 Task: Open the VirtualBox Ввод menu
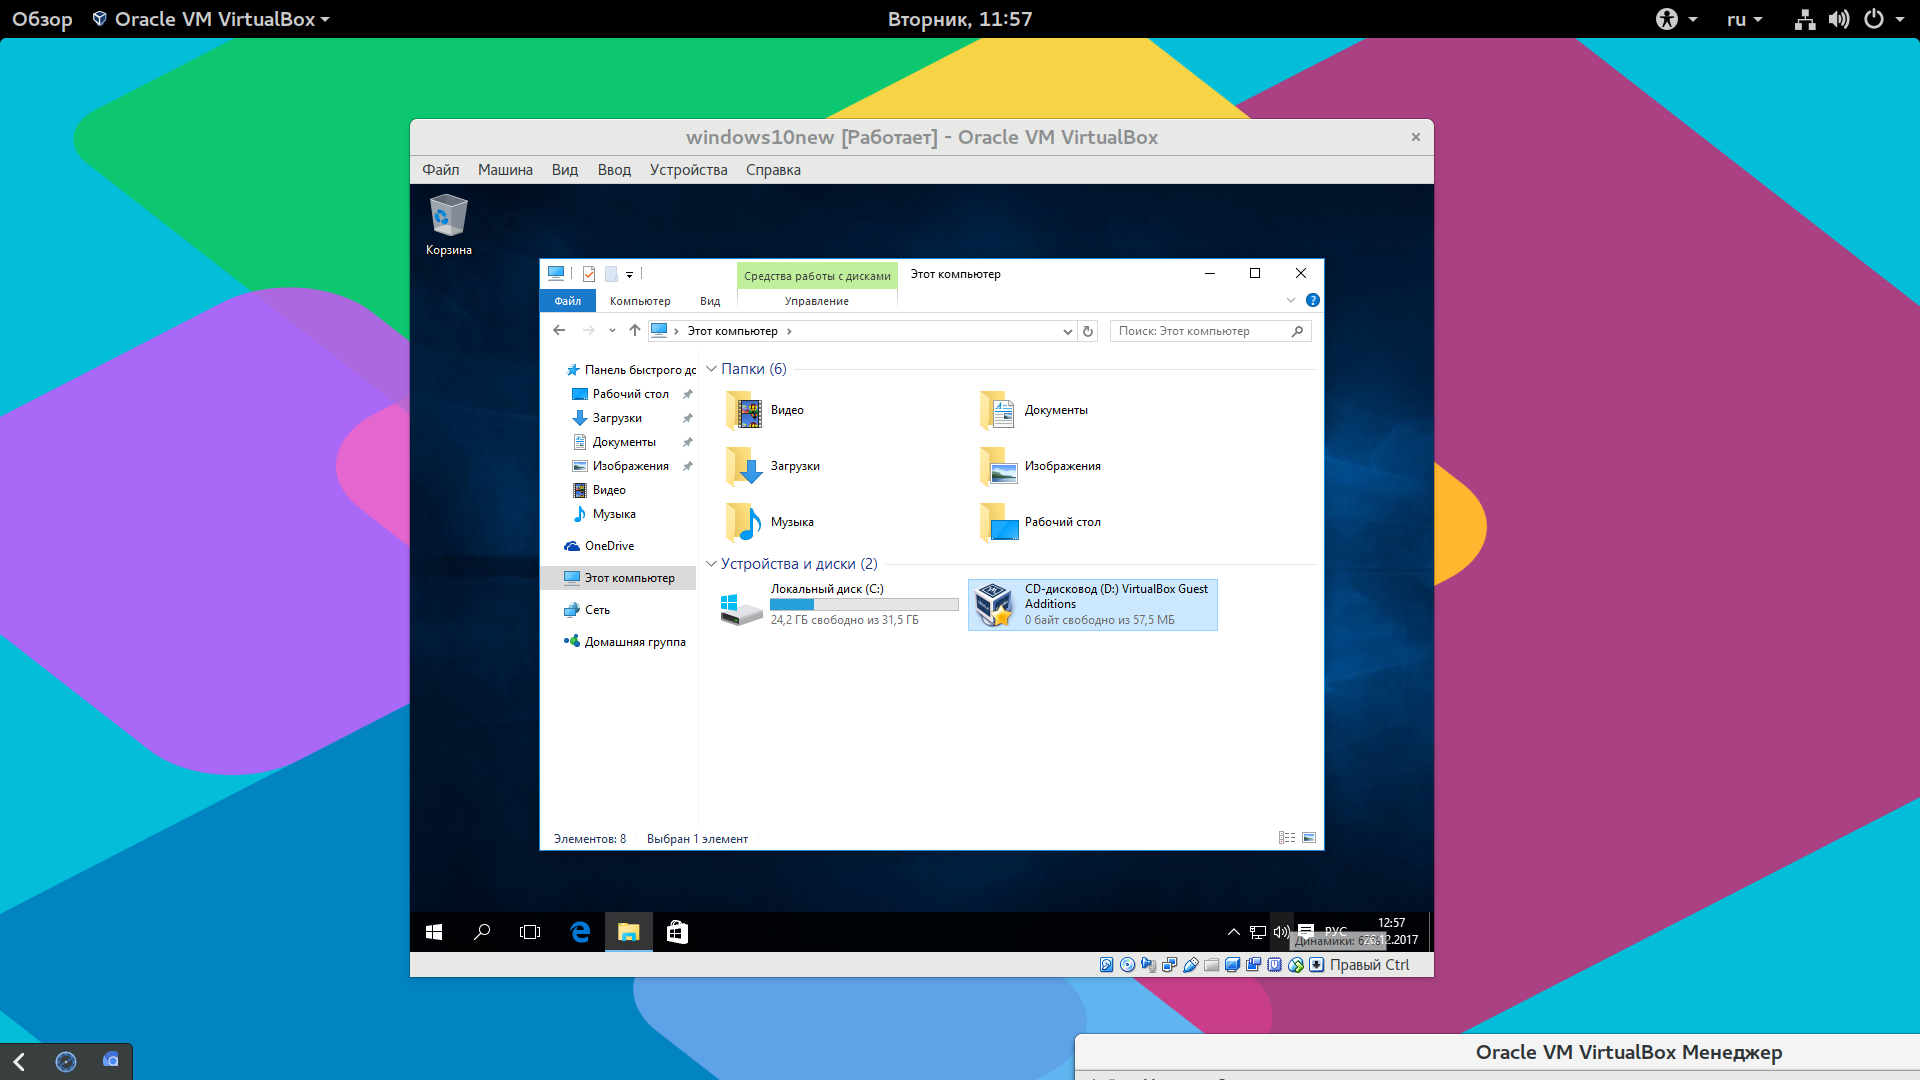pyautogui.click(x=614, y=170)
